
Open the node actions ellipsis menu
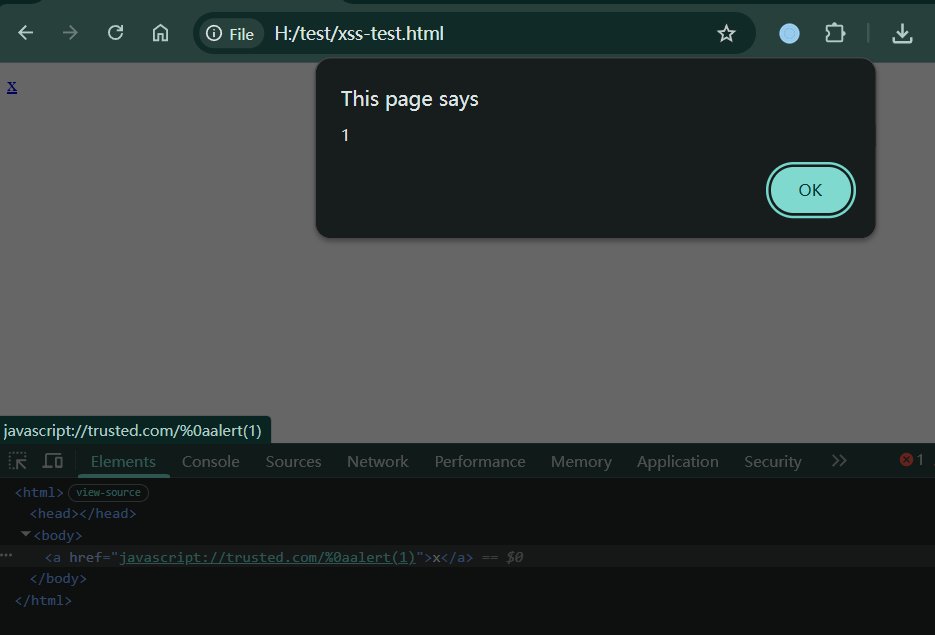7,555
